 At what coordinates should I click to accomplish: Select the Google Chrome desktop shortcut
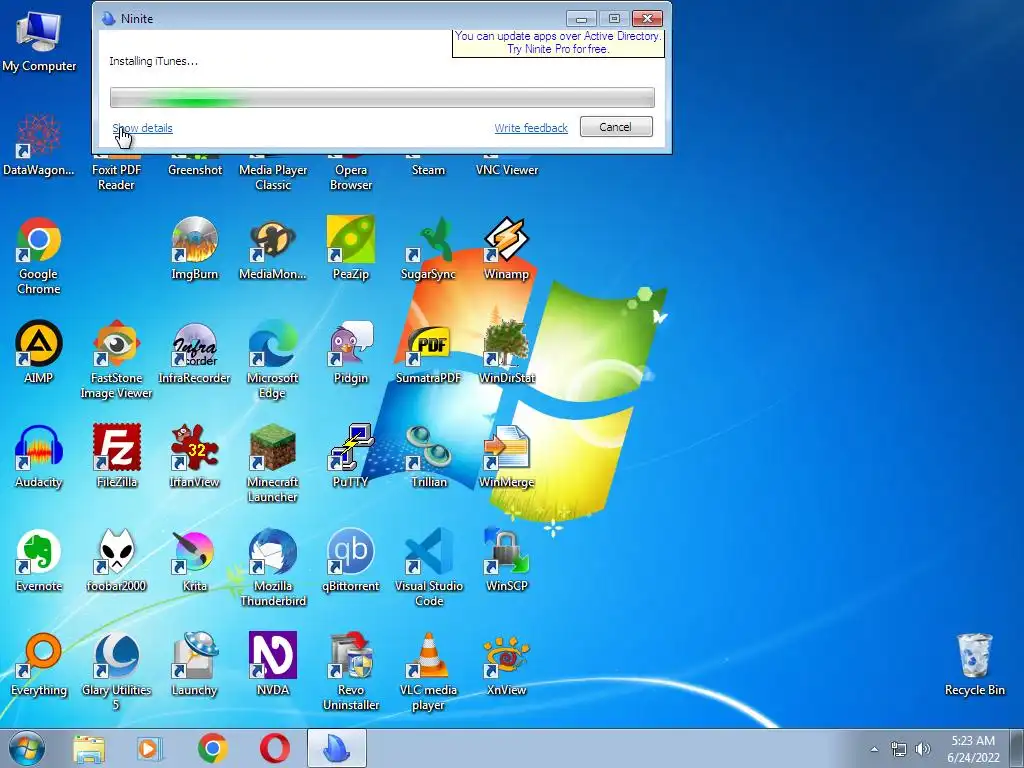coord(39,255)
